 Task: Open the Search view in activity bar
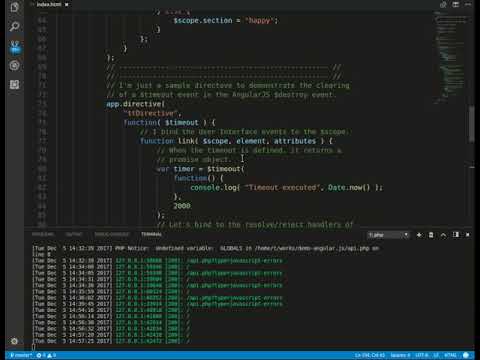tap(14, 26)
